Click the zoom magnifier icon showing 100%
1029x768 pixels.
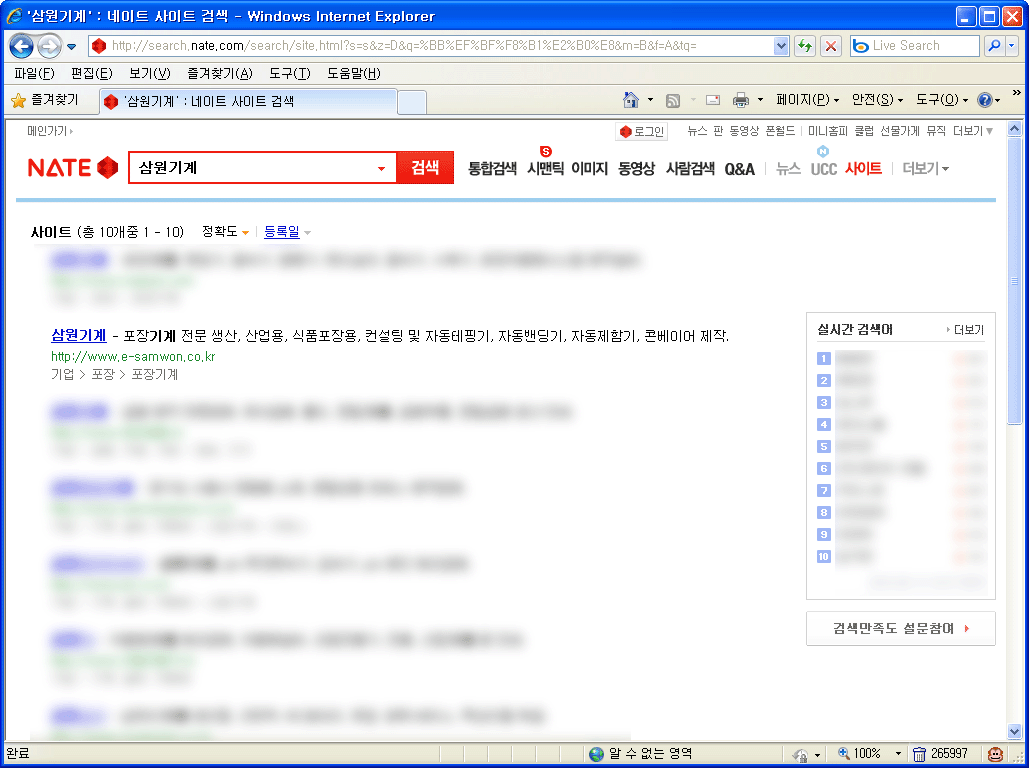click(844, 754)
